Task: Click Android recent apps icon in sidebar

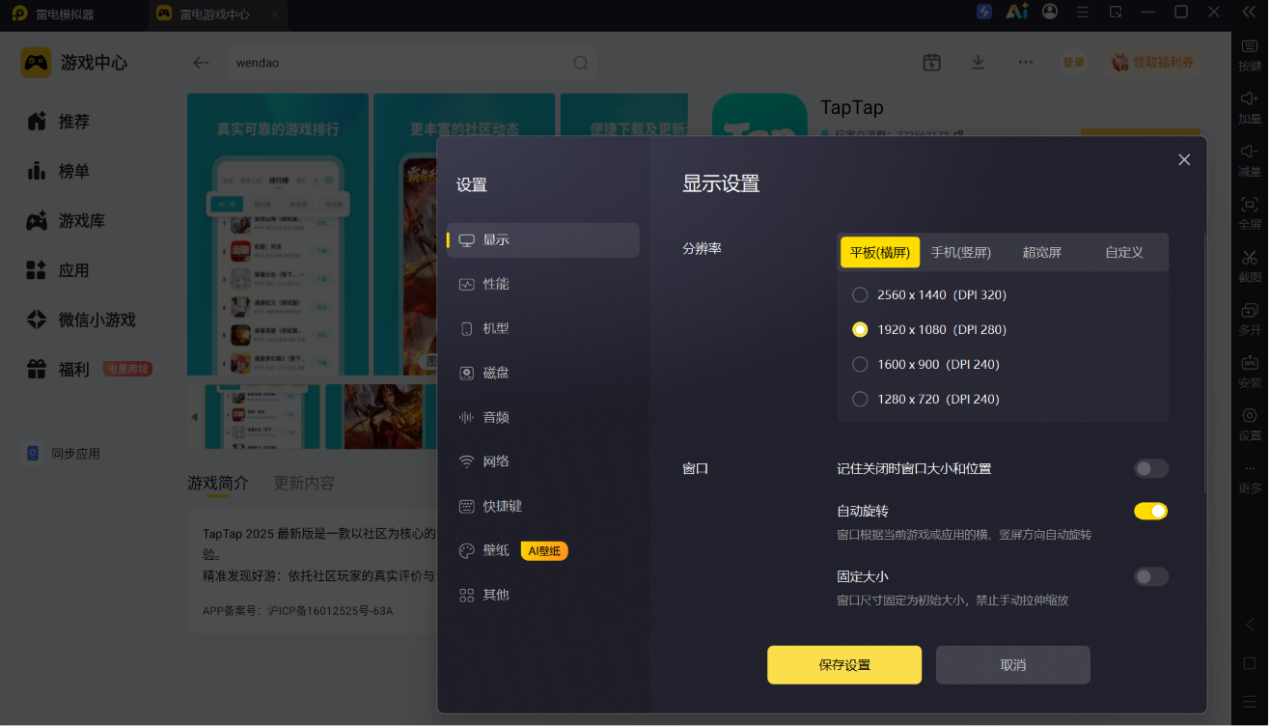Action: click(x=1250, y=702)
